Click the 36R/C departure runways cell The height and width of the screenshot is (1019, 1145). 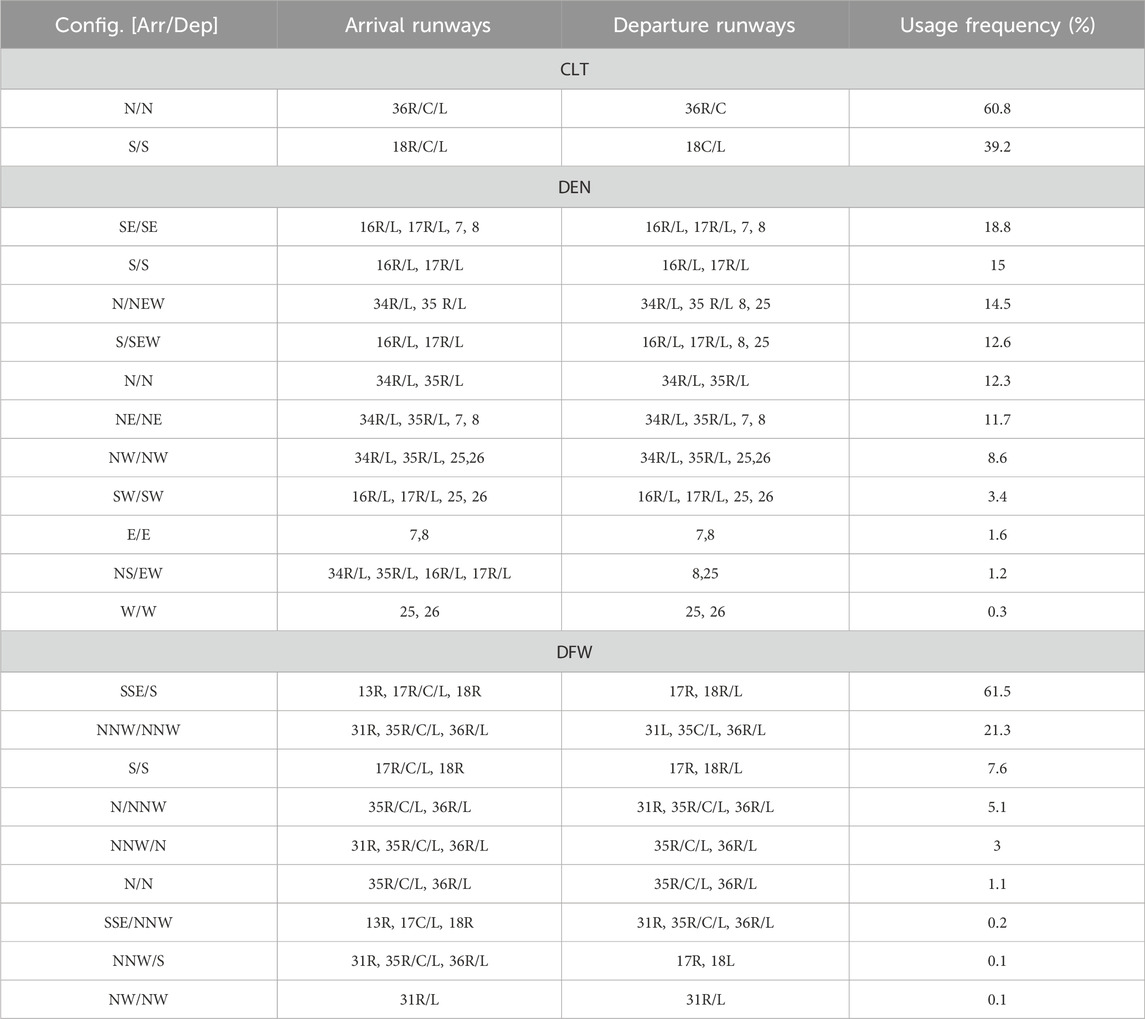point(705,109)
